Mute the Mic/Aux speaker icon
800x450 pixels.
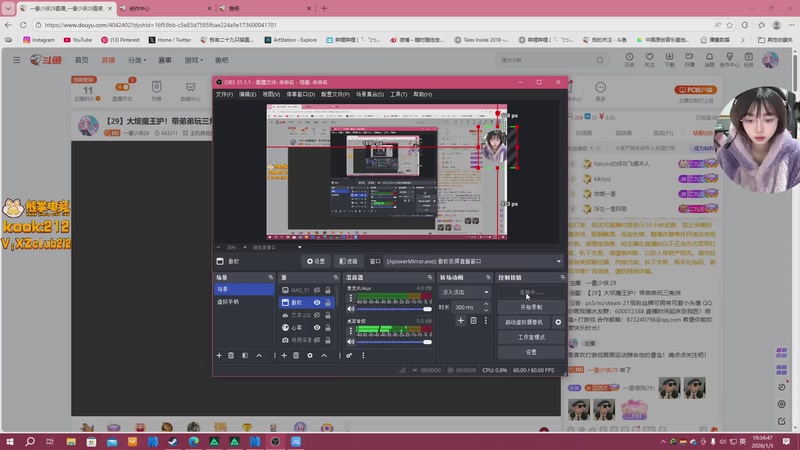coord(351,309)
